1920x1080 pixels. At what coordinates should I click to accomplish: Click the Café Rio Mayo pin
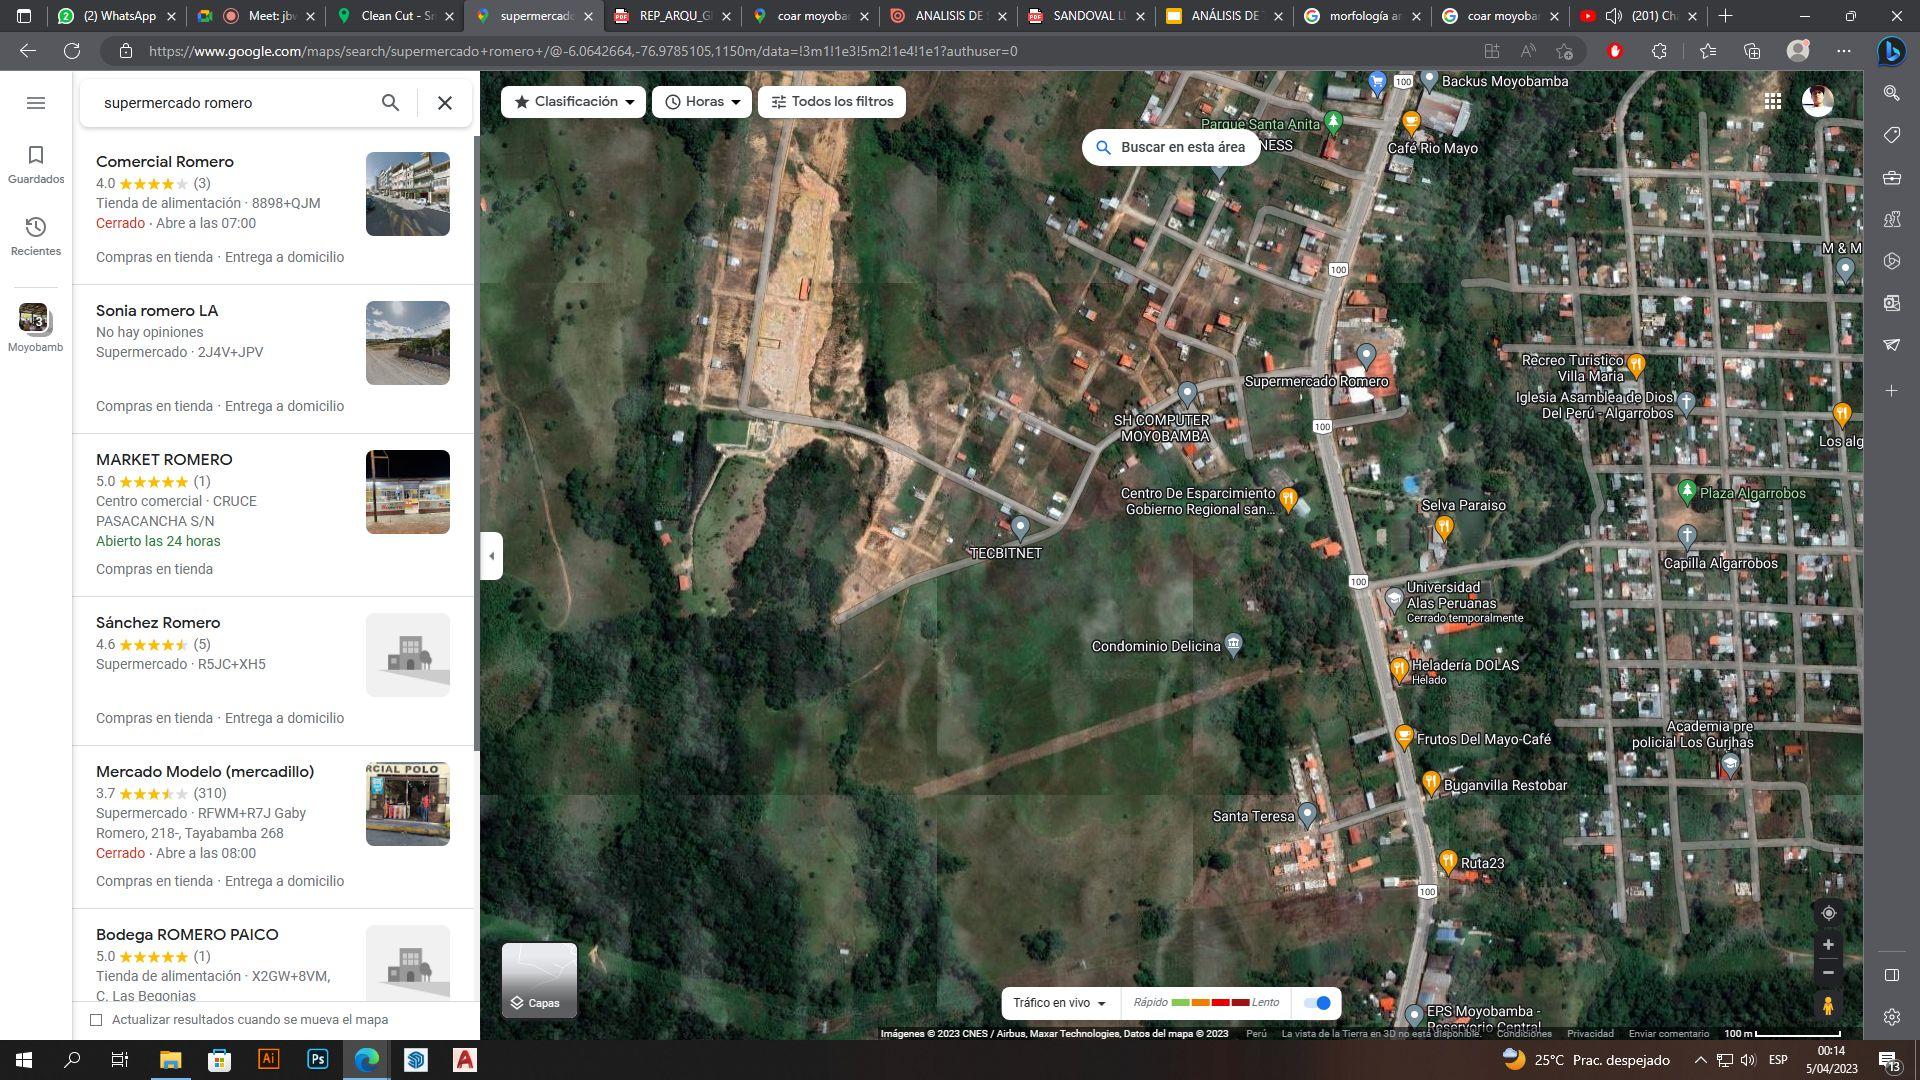[1411, 124]
